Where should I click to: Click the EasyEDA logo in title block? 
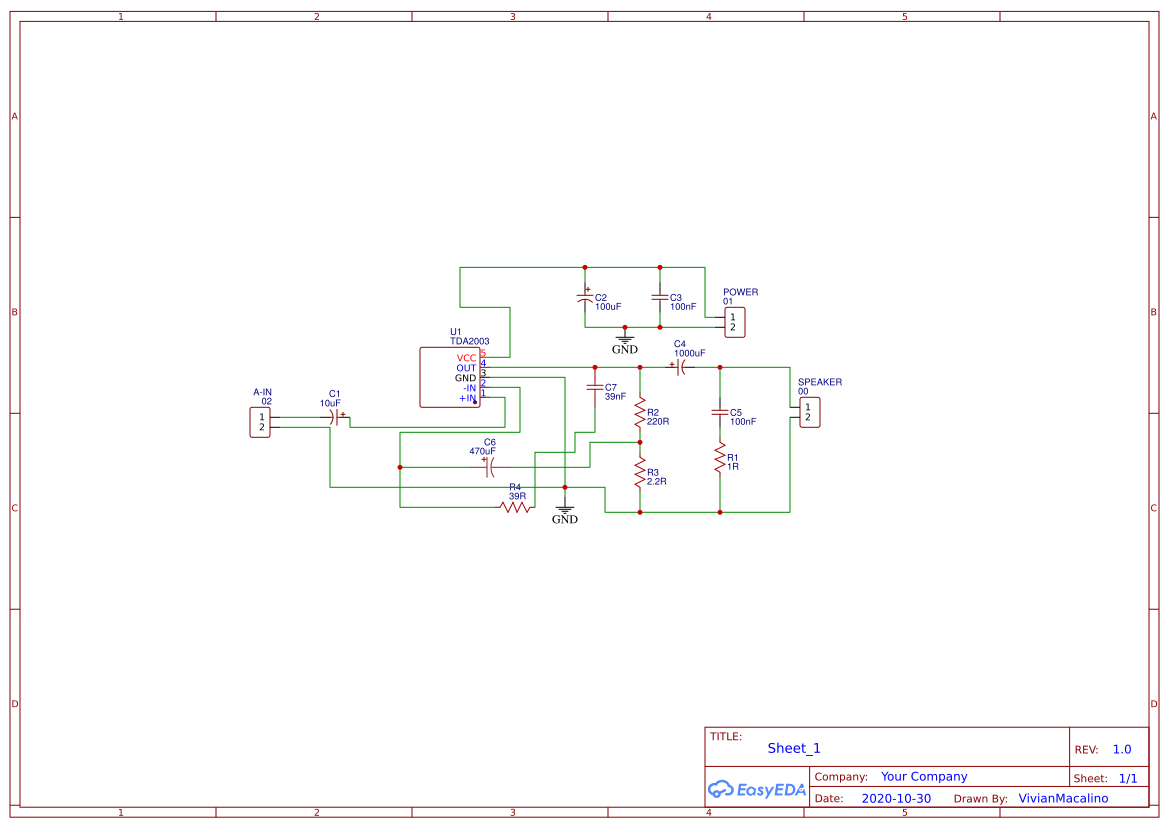[757, 789]
